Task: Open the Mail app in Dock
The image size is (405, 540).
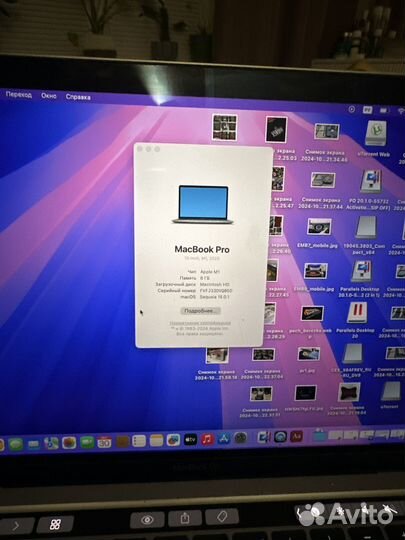Action: [x=33, y=444]
